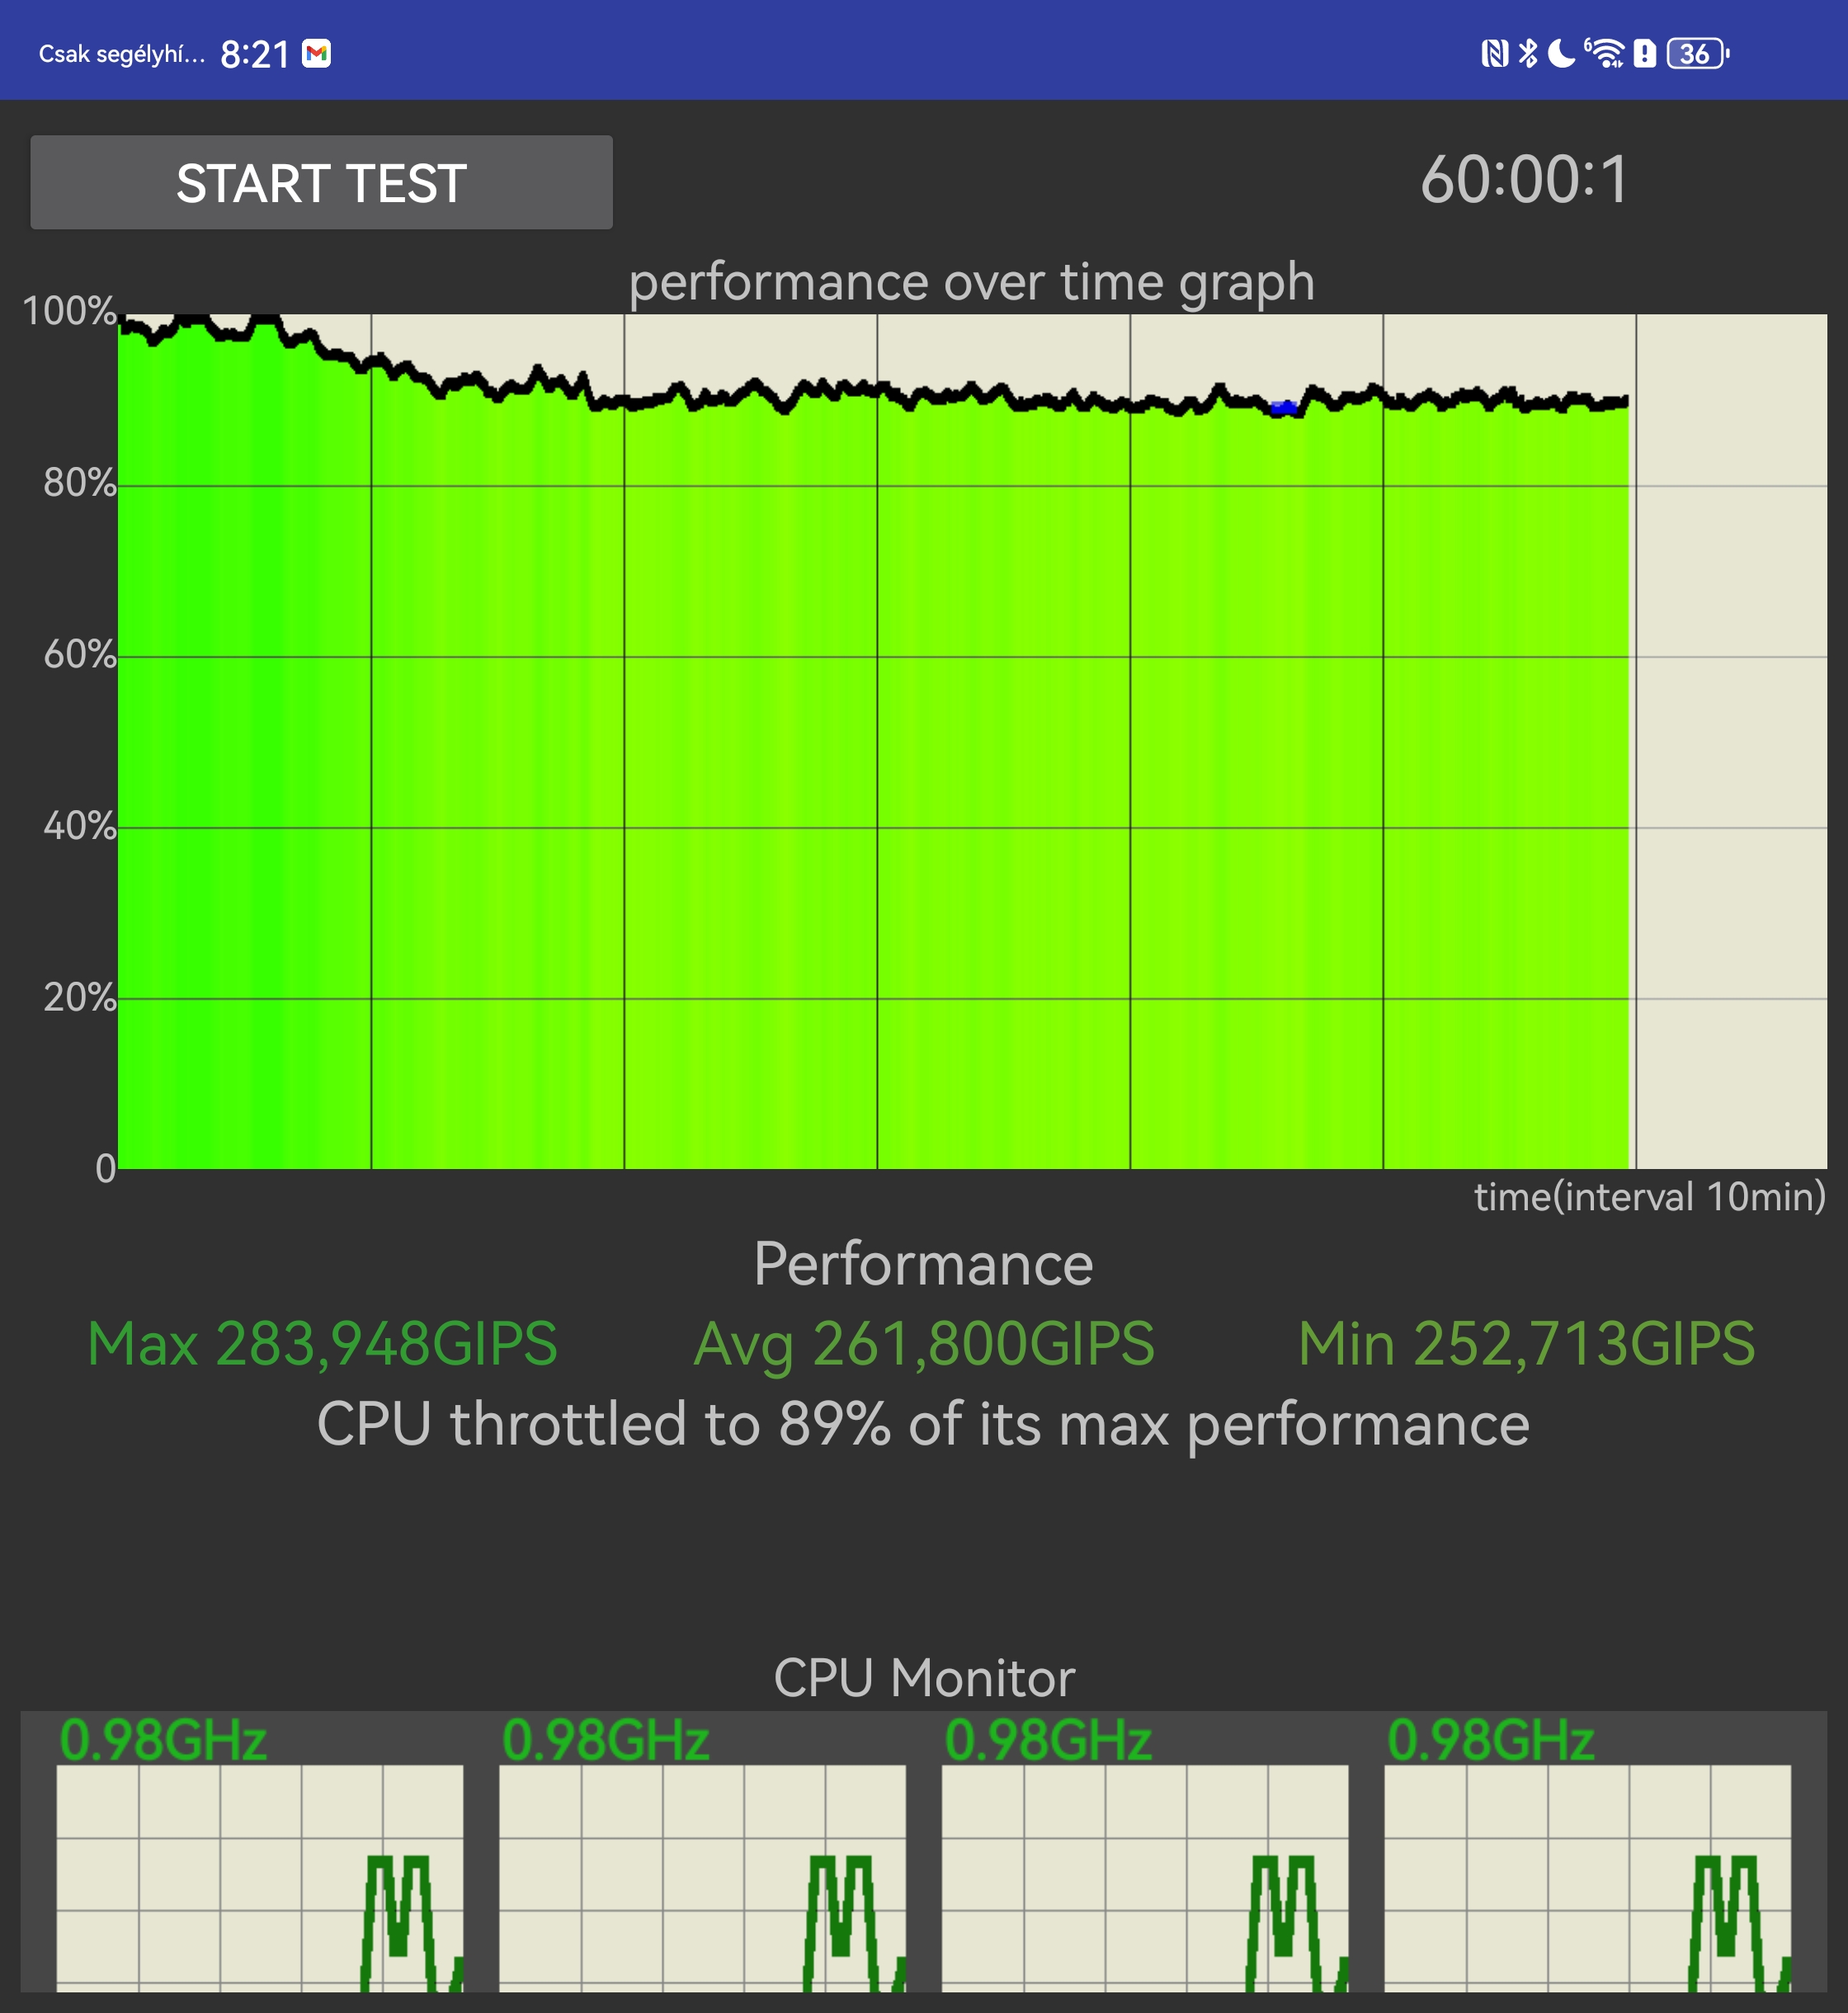The image size is (1848, 2013).
Task: Tap the NFC status icon
Action: (1494, 53)
